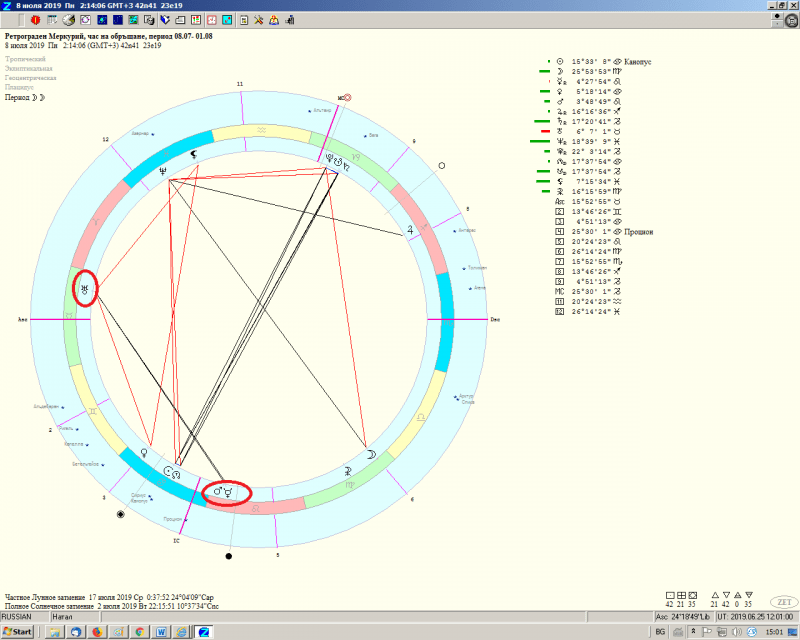This screenshot has width=800, height=640.
Task: Select the Neptune row in the positions table
Action: click(x=590, y=141)
